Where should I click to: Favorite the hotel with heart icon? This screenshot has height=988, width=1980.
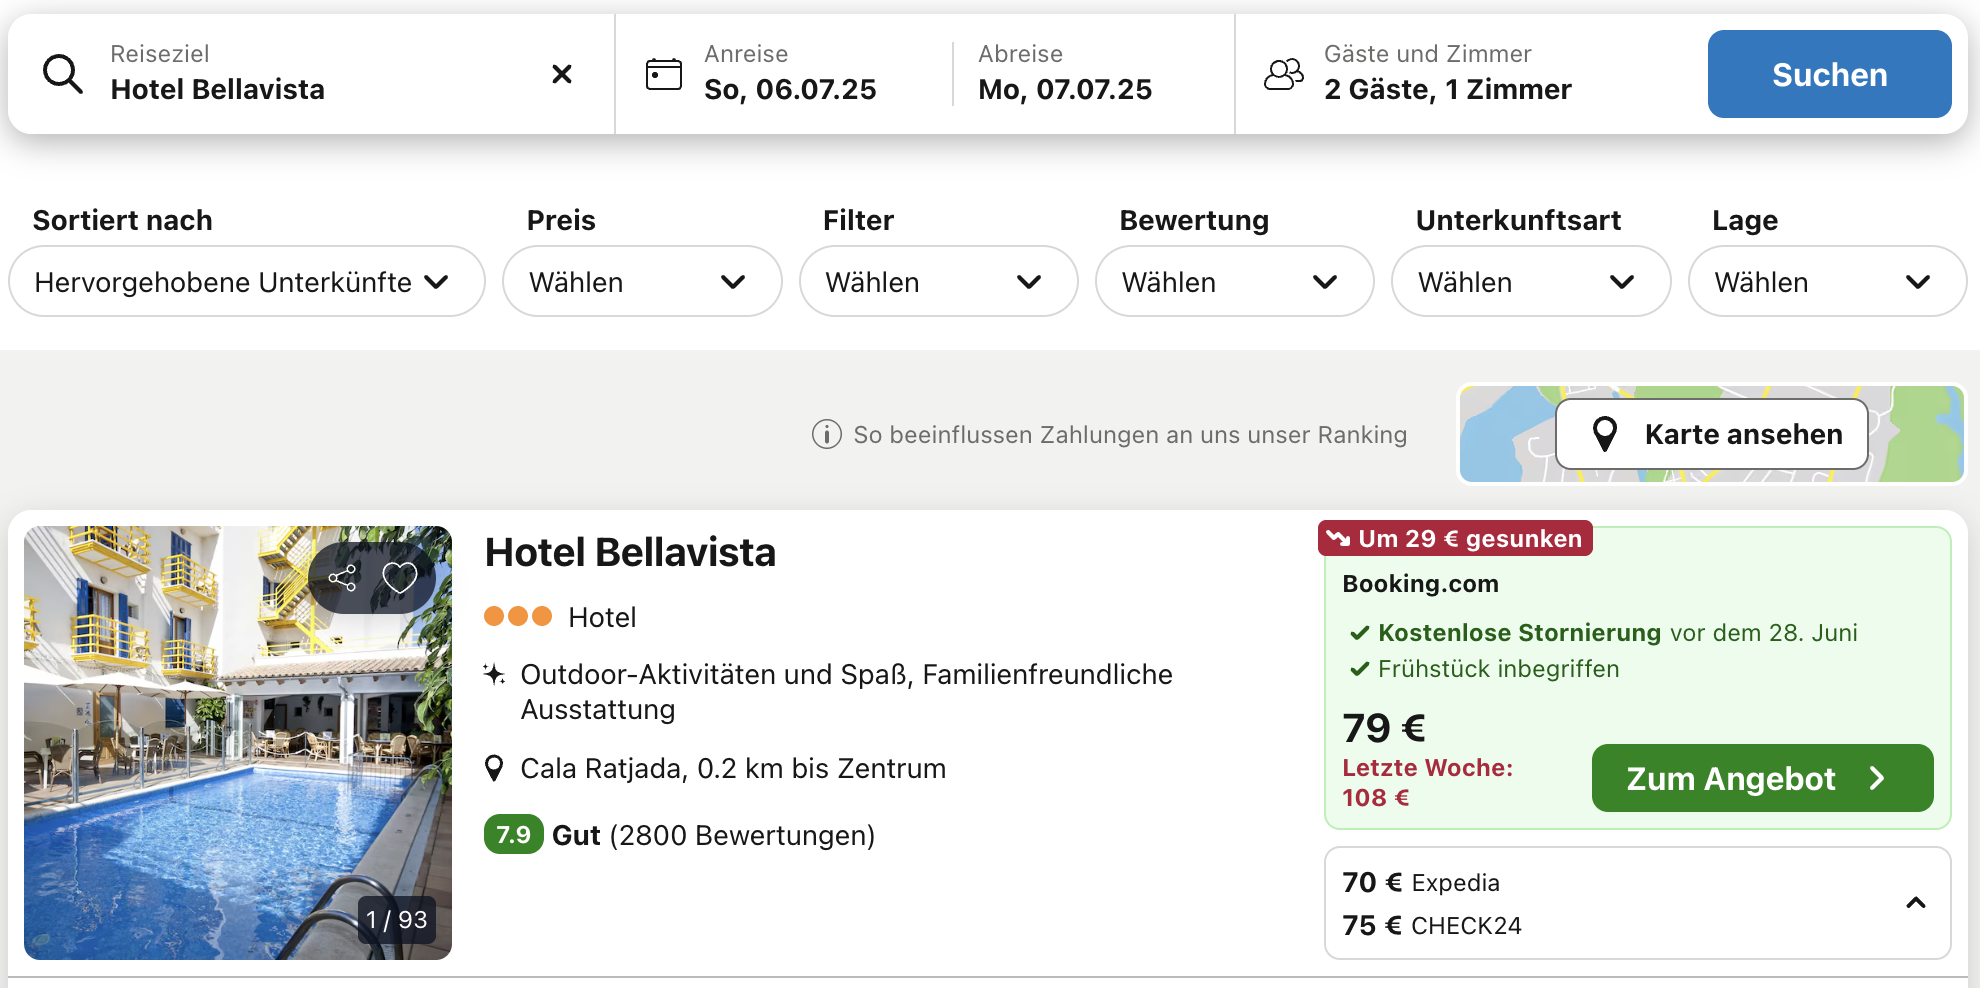(x=400, y=578)
